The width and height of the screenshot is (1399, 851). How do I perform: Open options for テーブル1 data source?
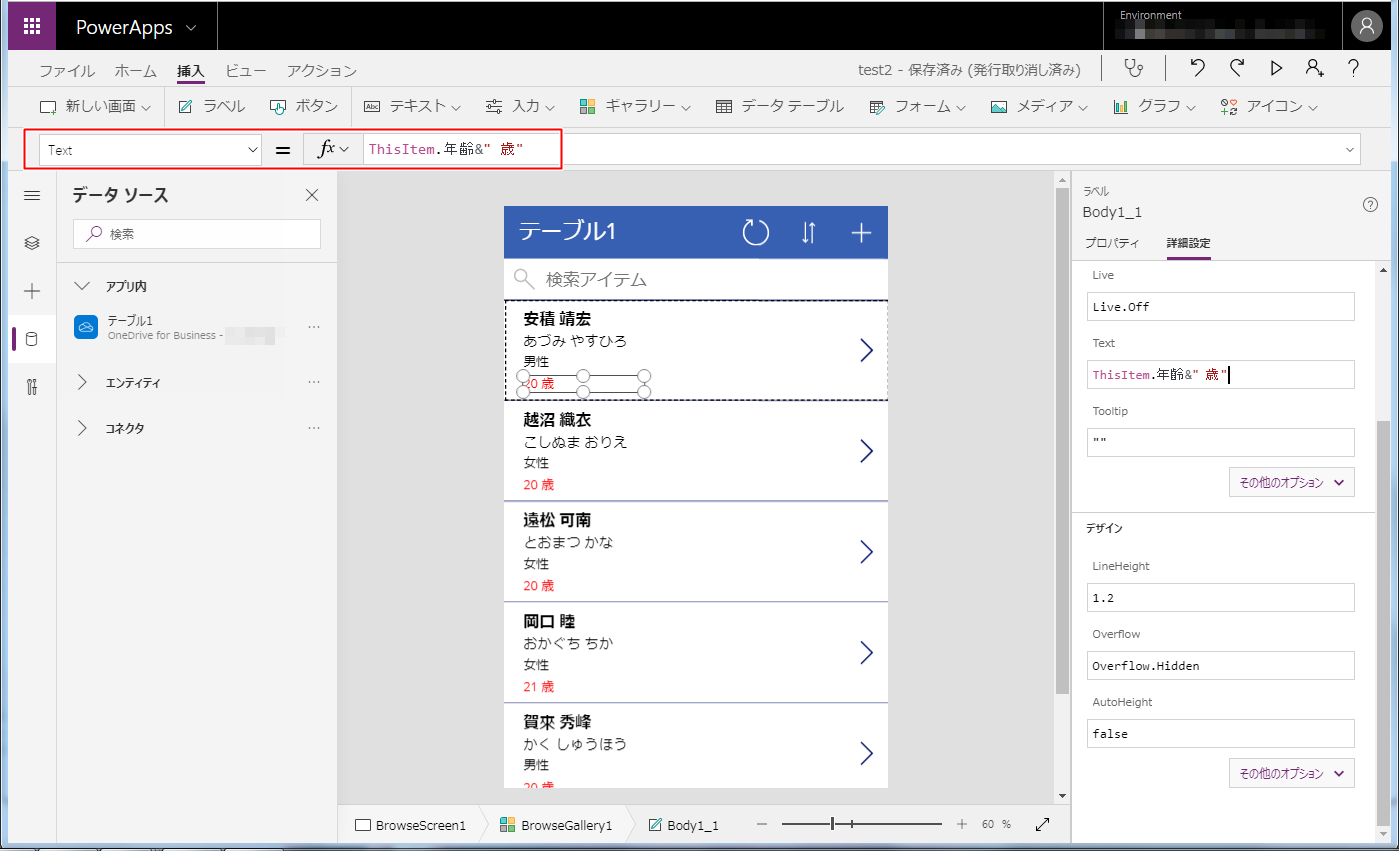(x=314, y=327)
